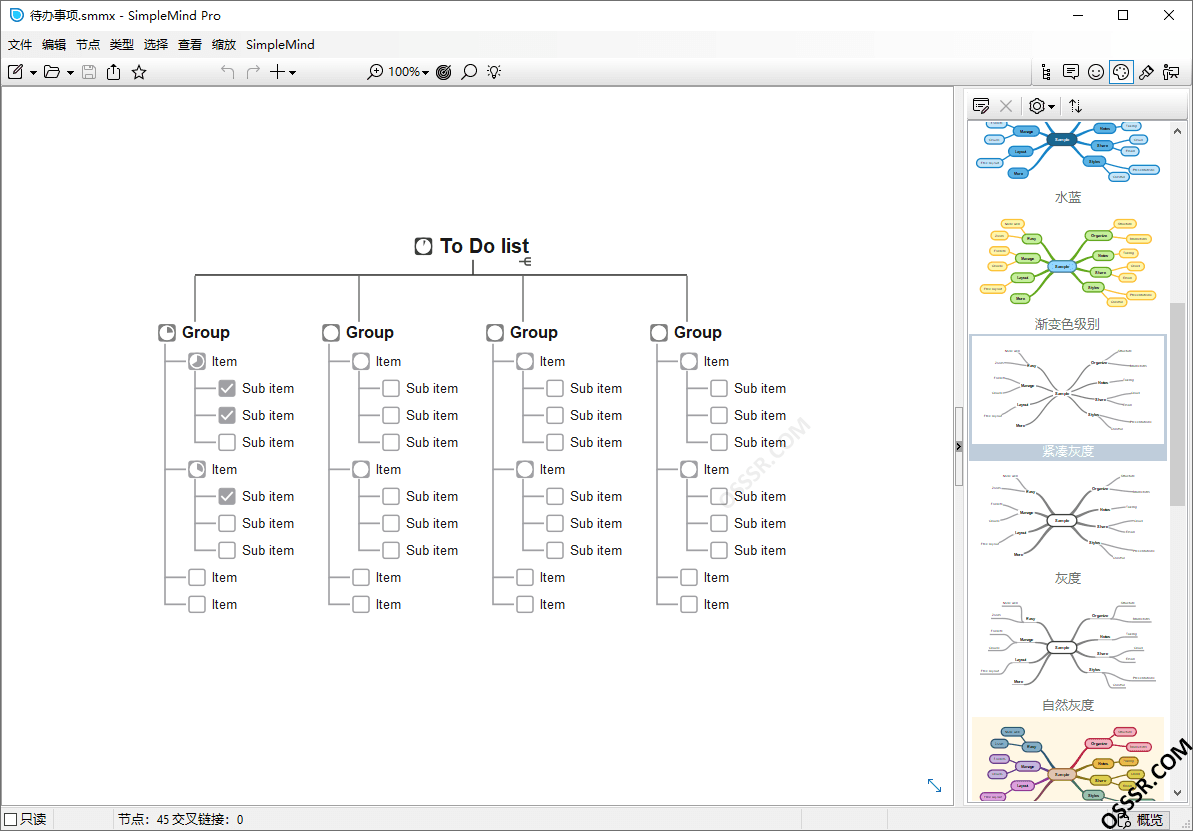Open the gear settings dropdown arrow in panel
Screen dimensions: 1193x831
1051,107
